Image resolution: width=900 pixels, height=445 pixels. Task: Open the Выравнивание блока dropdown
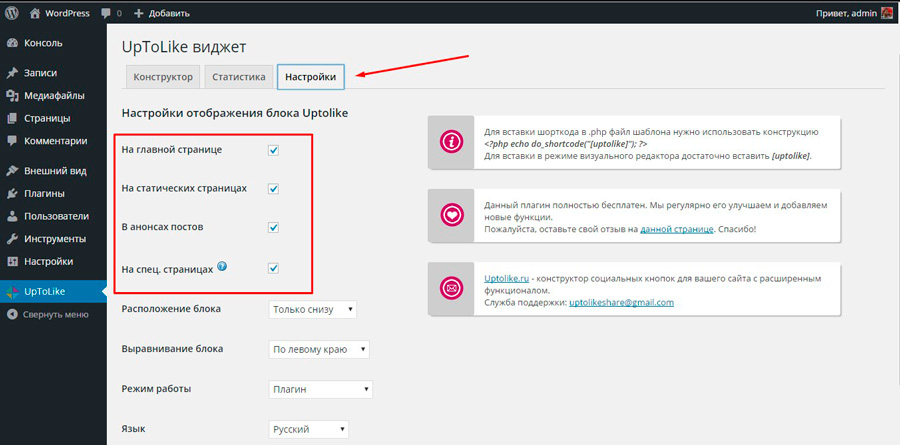[319, 349]
